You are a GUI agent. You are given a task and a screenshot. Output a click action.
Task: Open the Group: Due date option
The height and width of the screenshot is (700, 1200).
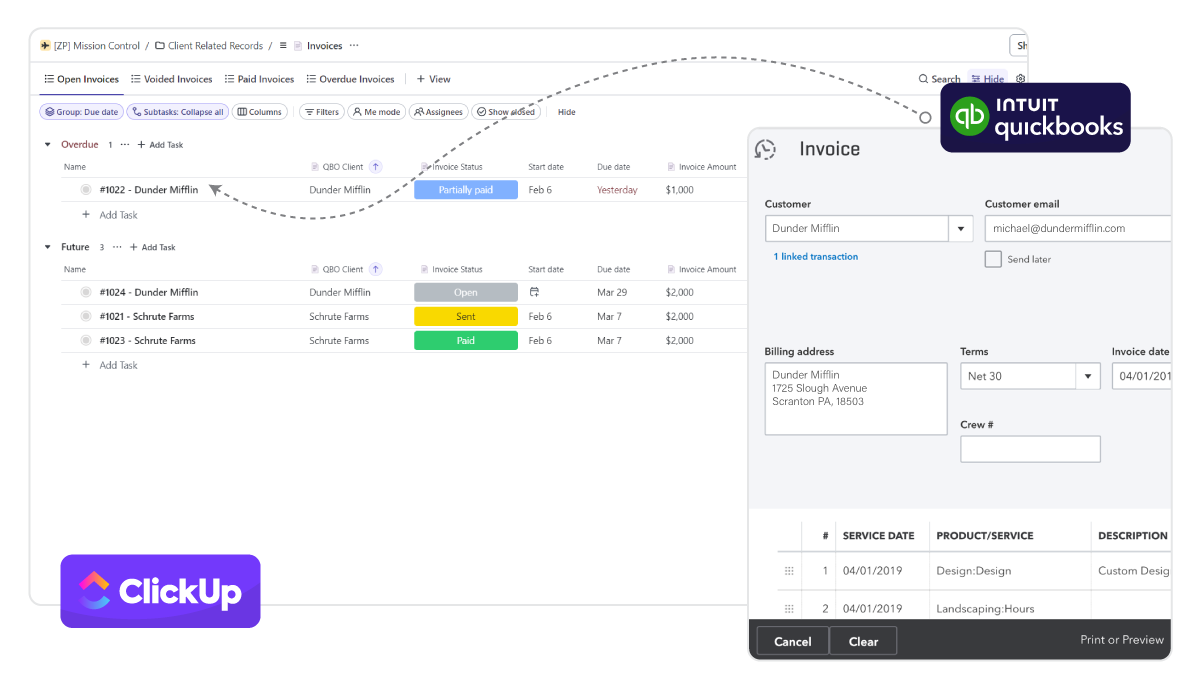click(x=80, y=111)
